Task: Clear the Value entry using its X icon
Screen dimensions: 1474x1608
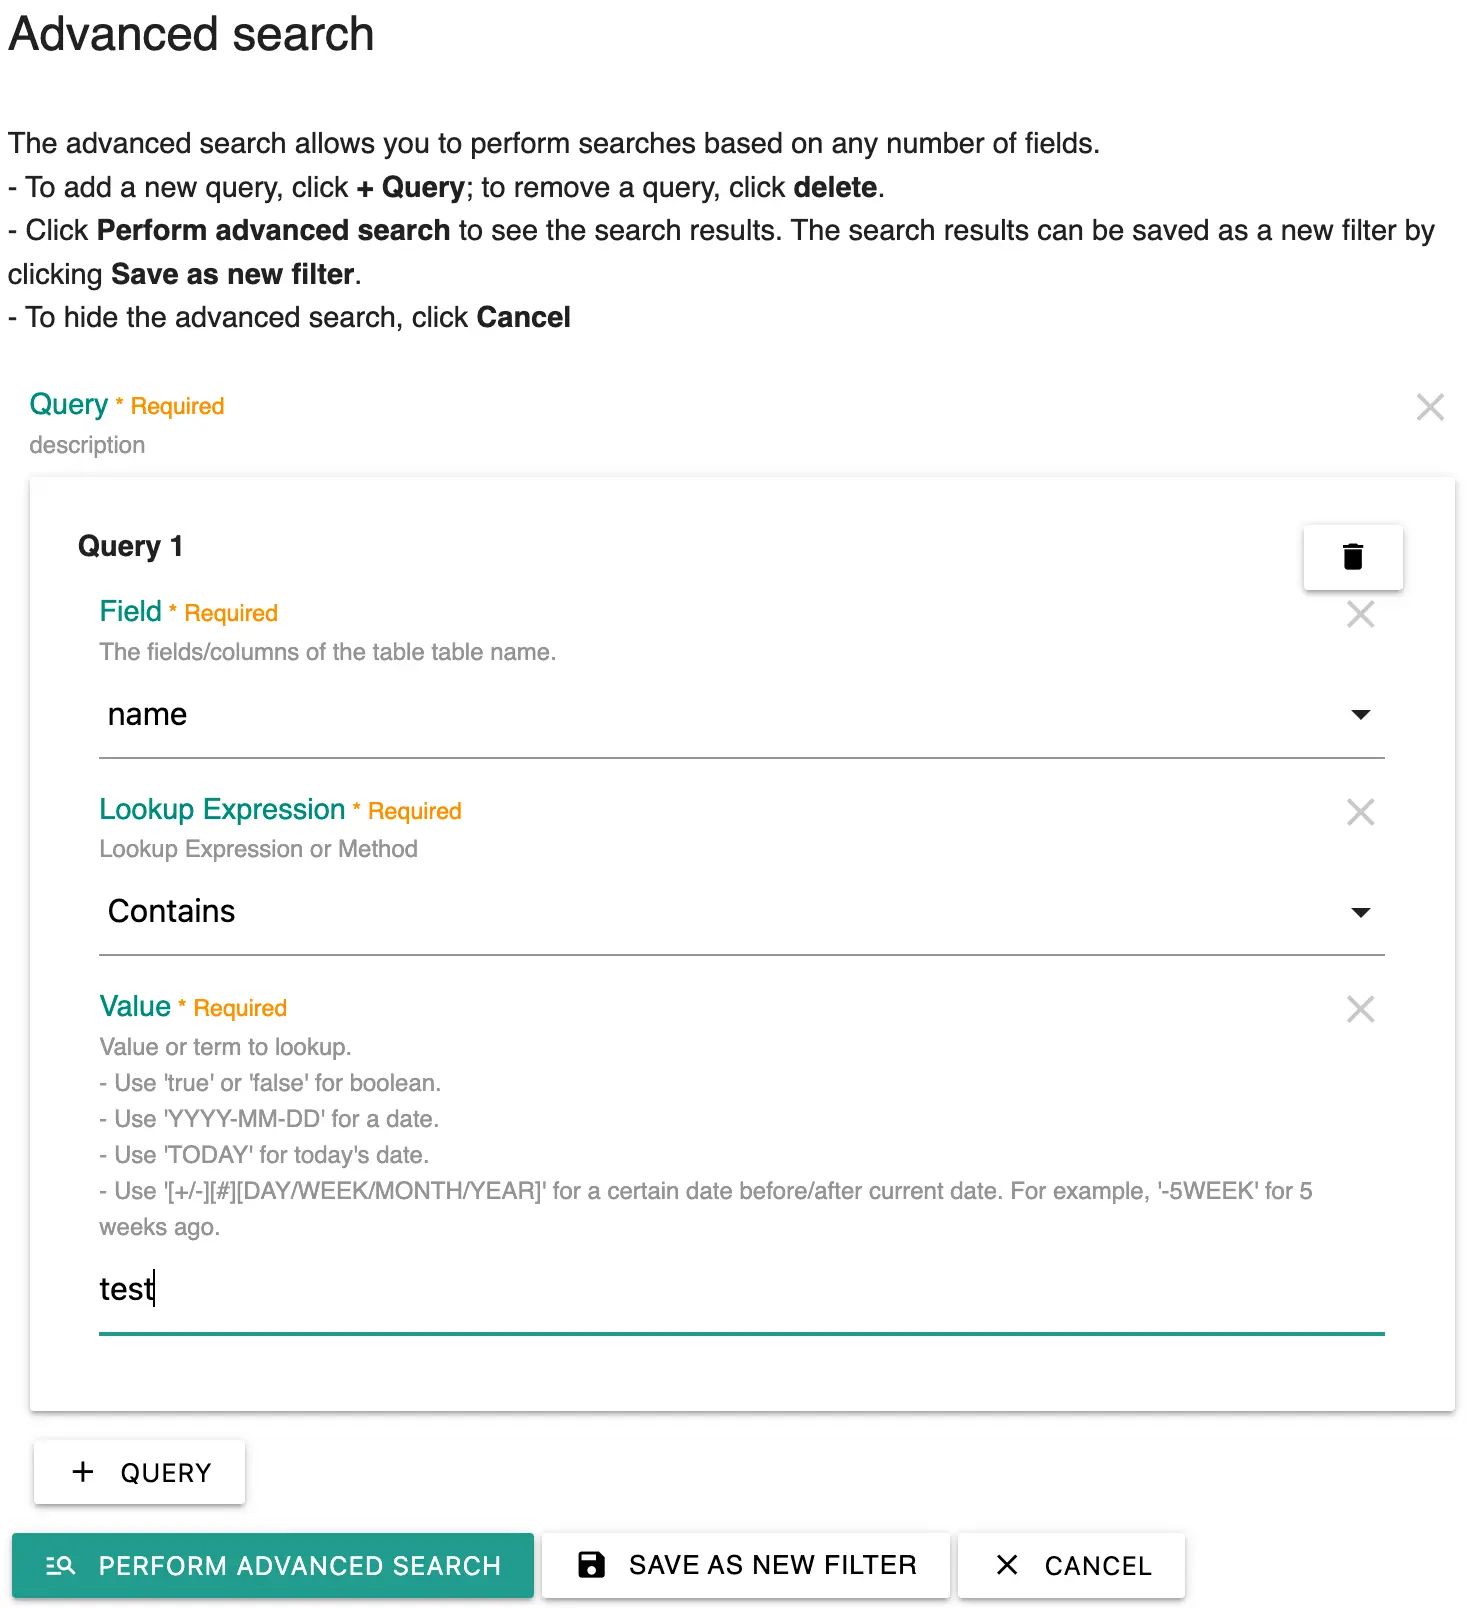Action: pyautogui.click(x=1360, y=1009)
